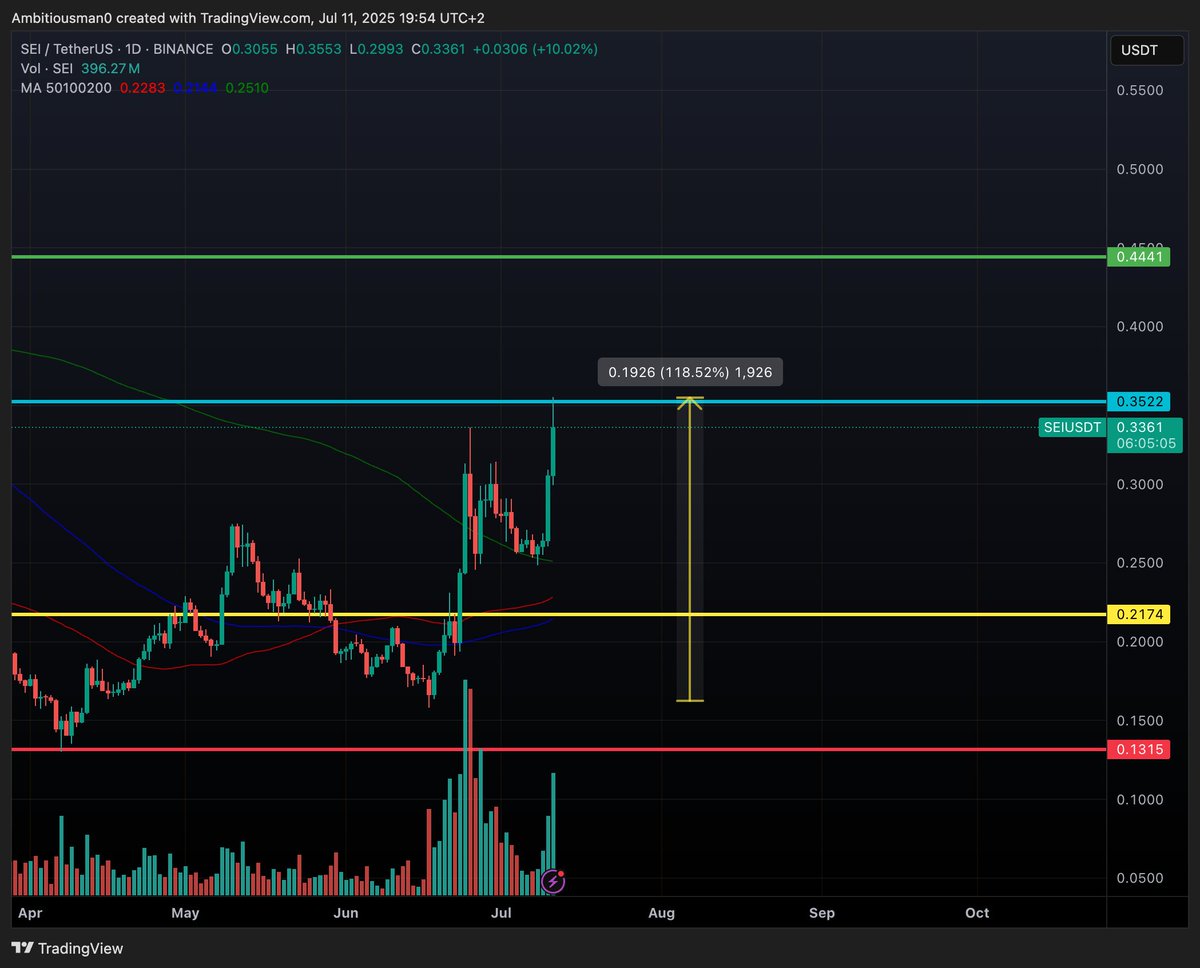
Task: Click the 0.5000 price axis label
Action: 1139,169
